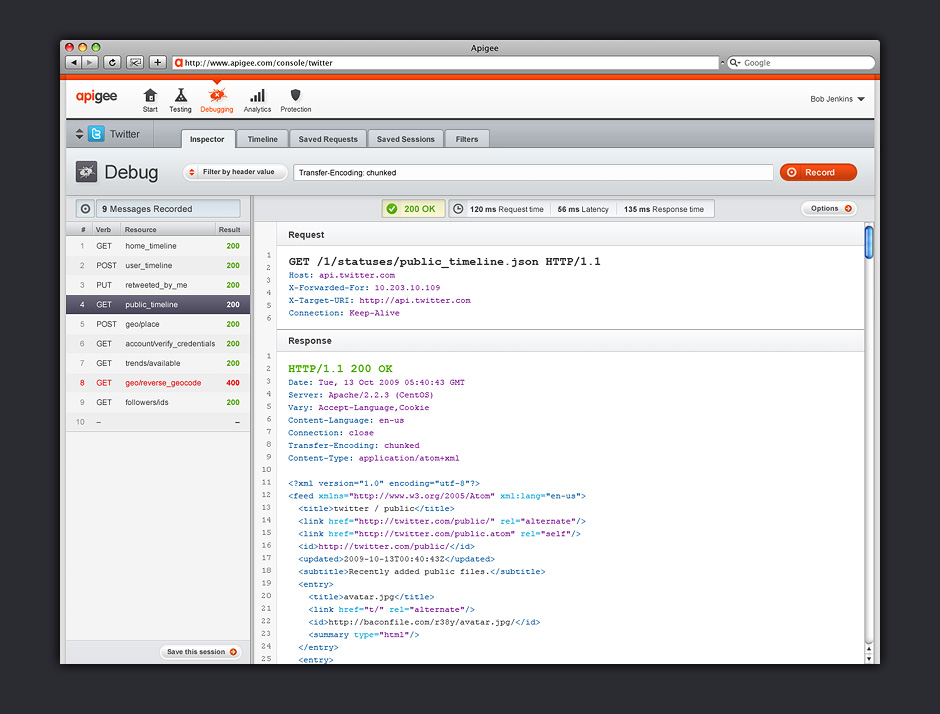Click the response pane vertical scrollbar thumb
Image resolution: width=940 pixels, height=714 pixels.
coord(869,241)
